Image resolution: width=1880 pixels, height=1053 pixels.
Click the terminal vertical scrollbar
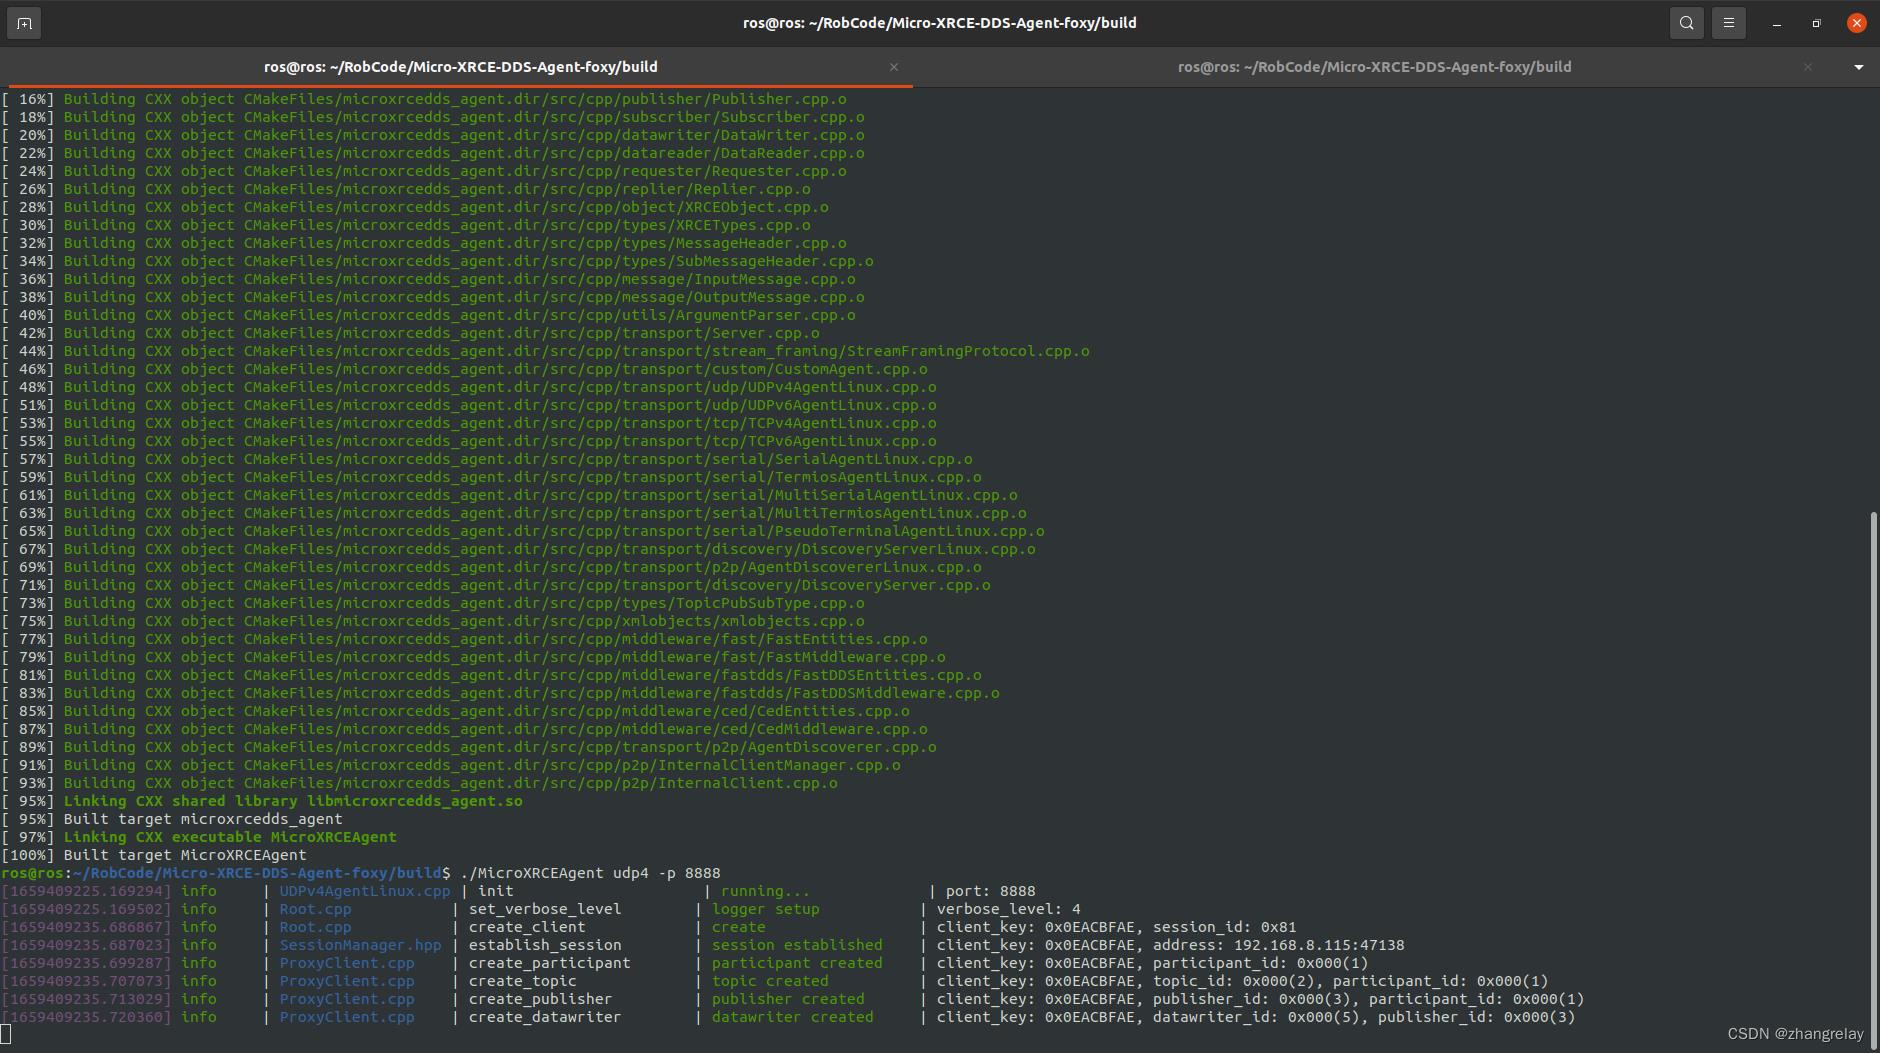click(x=1874, y=780)
